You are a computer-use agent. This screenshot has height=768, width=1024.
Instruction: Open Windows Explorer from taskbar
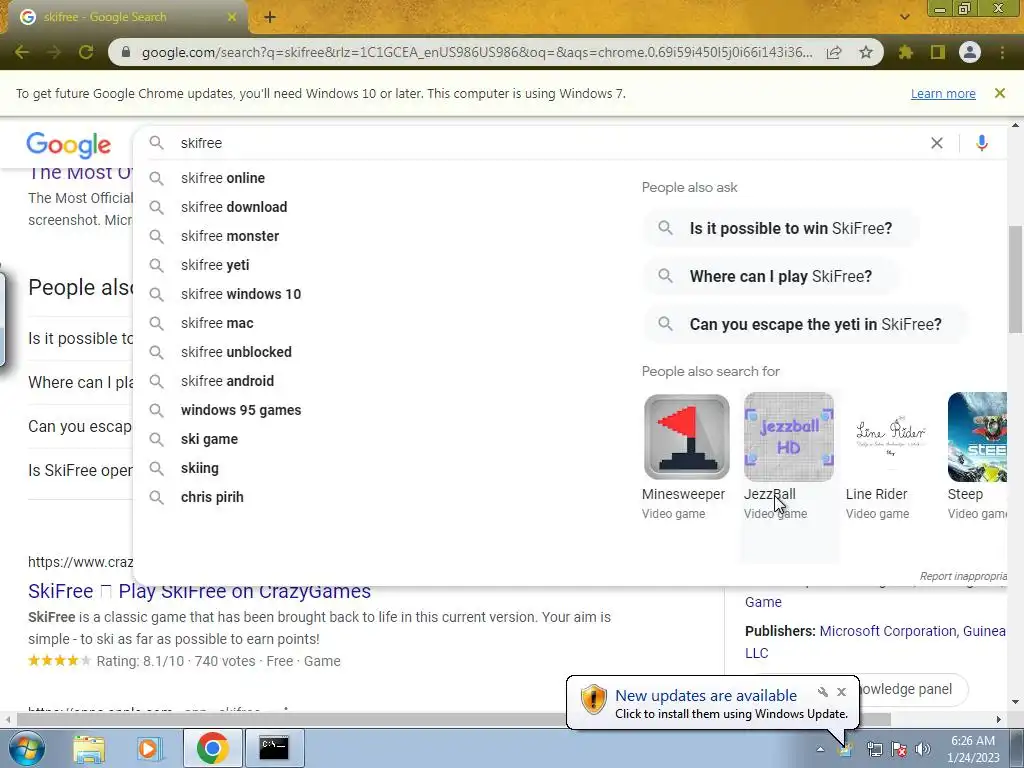click(x=89, y=748)
